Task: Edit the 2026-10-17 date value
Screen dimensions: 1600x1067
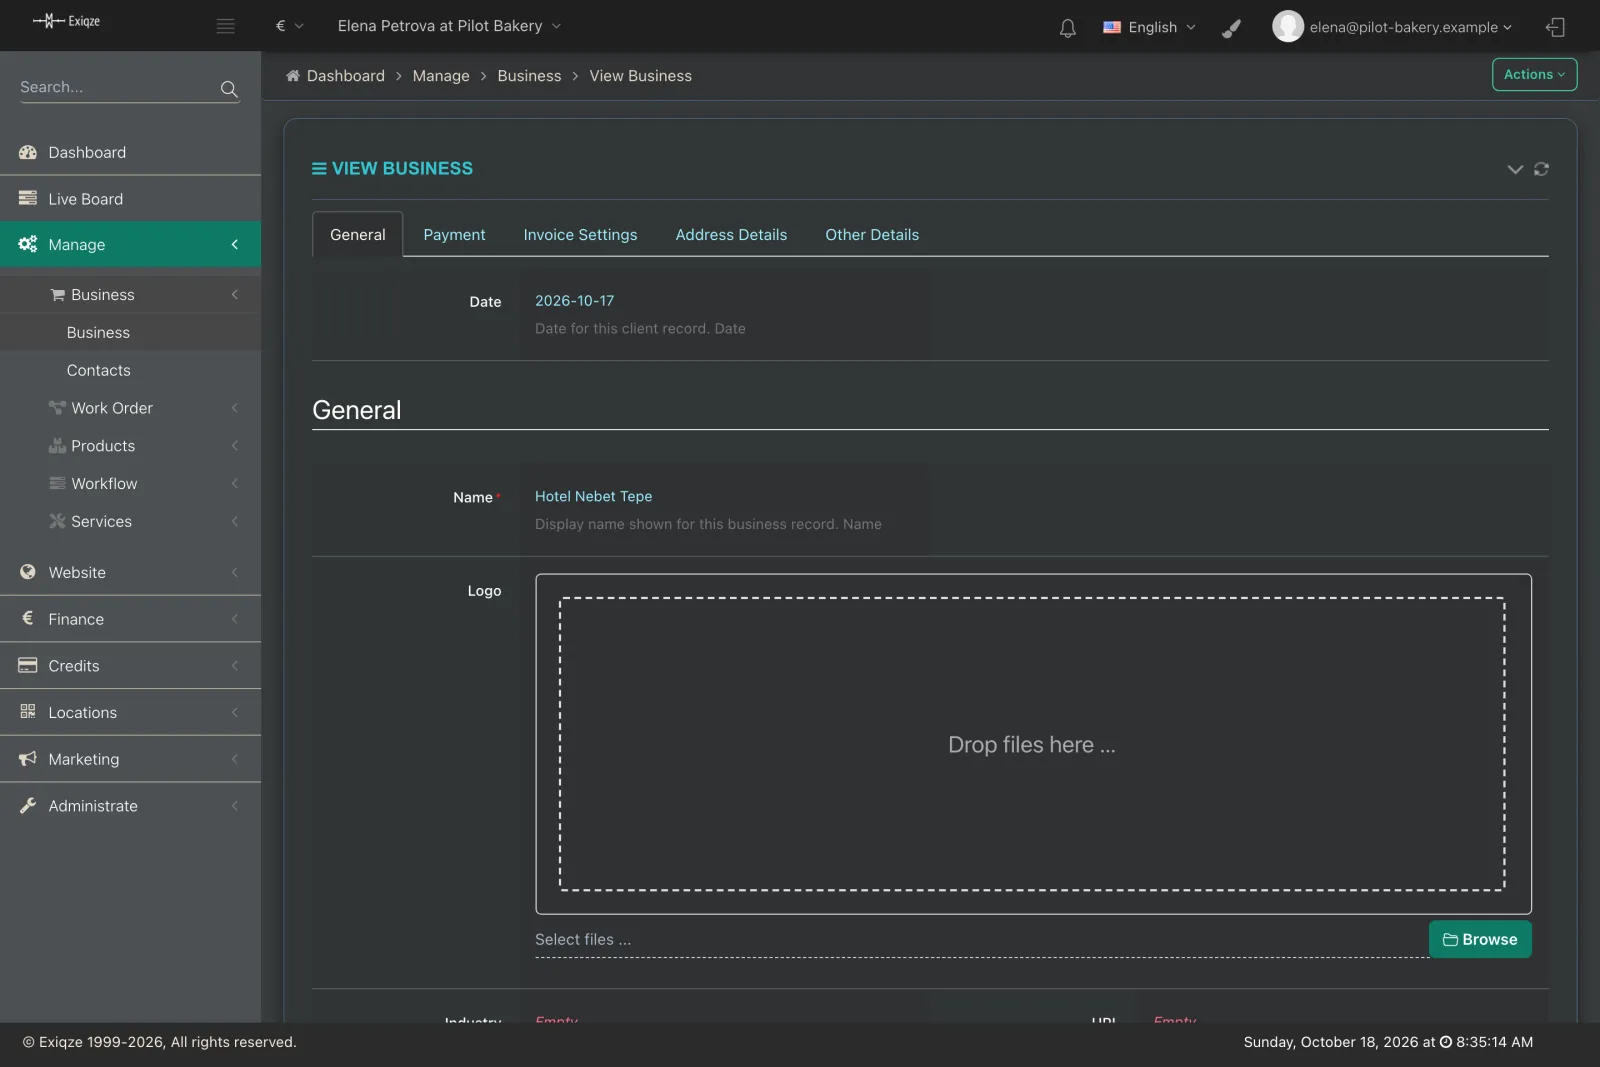Action: 574,301
